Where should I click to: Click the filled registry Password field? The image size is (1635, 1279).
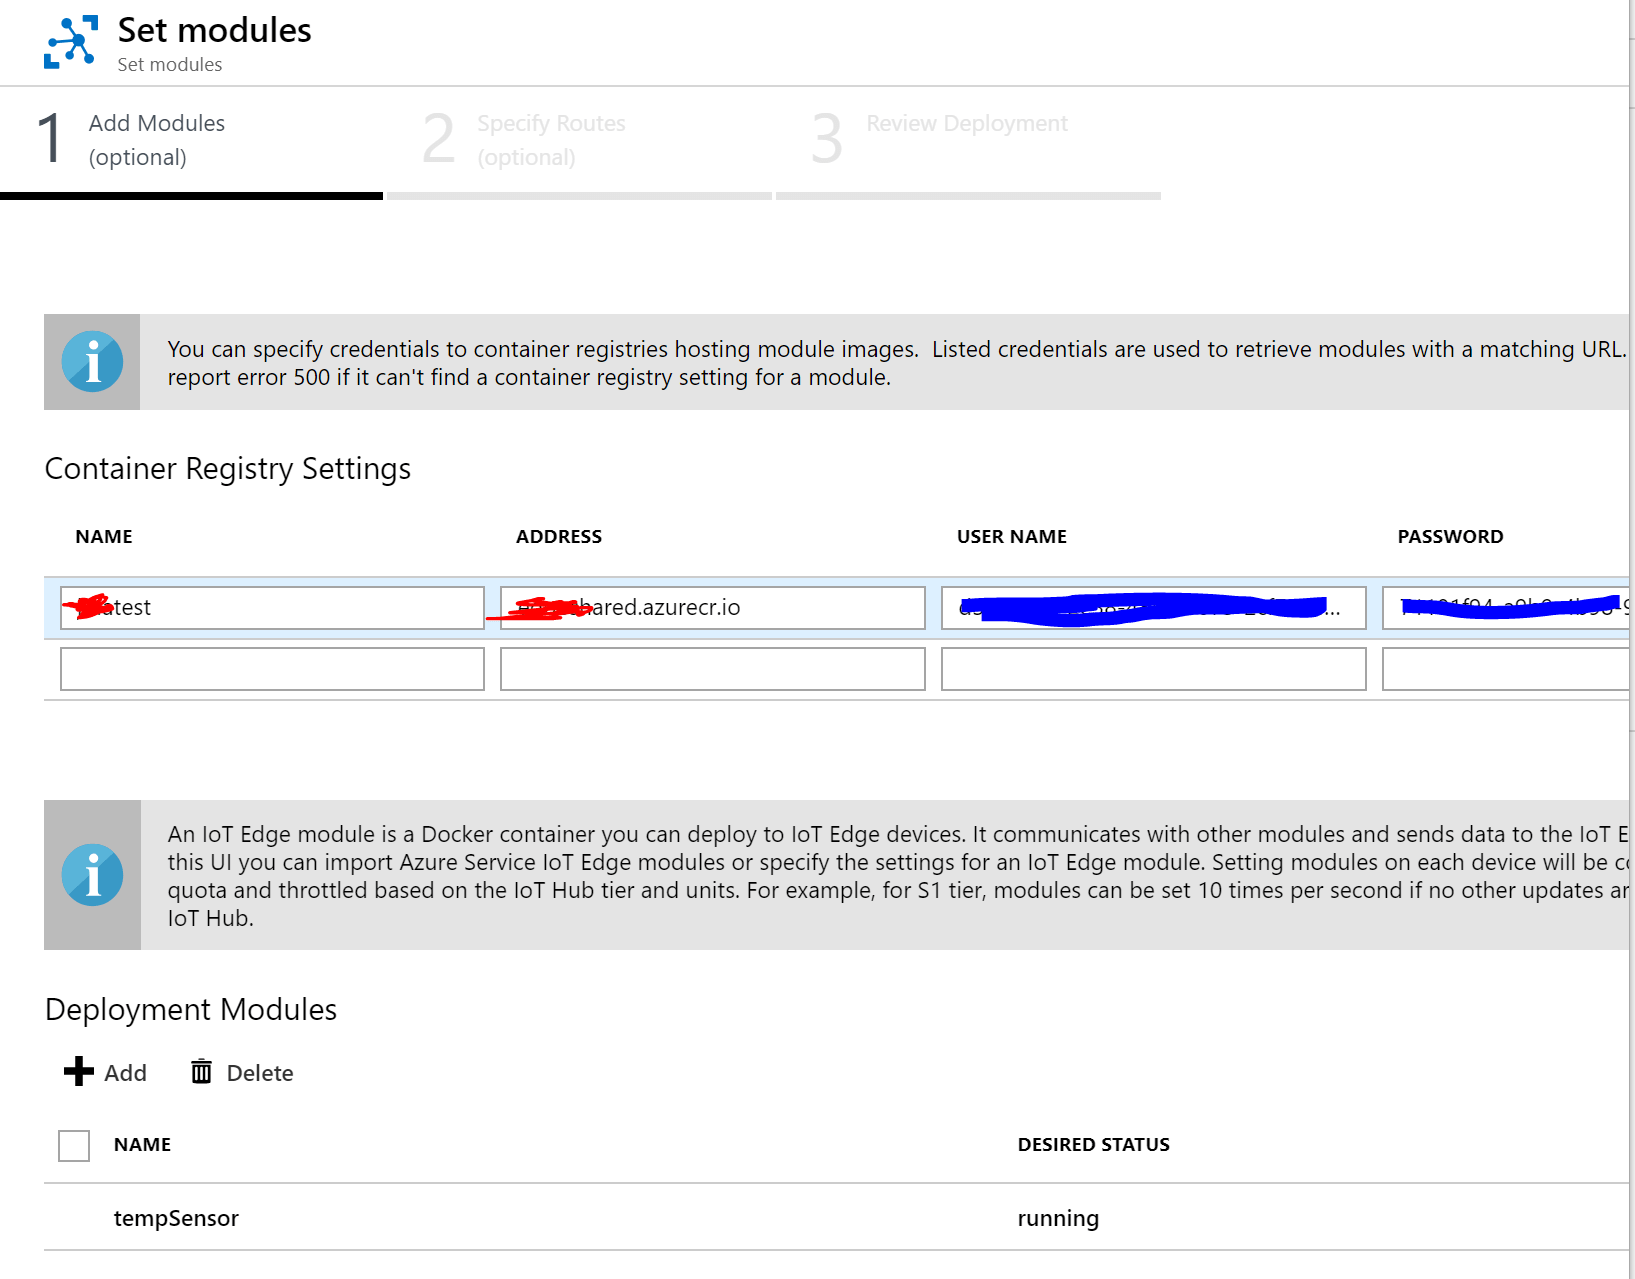pyautogui.click(x=1506, y=608)
